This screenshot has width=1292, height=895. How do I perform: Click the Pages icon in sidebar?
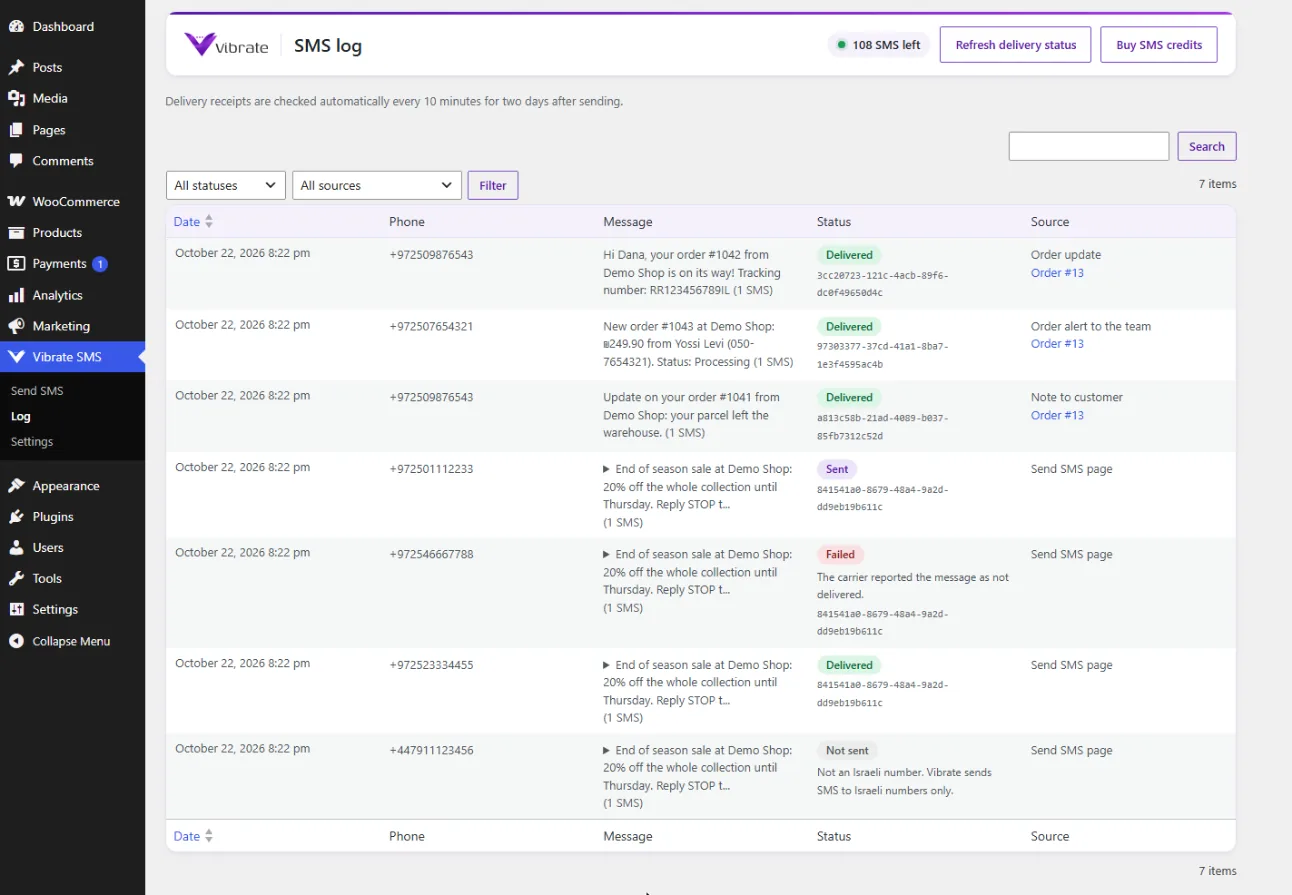pyautogui.click(x=16, y=130)
